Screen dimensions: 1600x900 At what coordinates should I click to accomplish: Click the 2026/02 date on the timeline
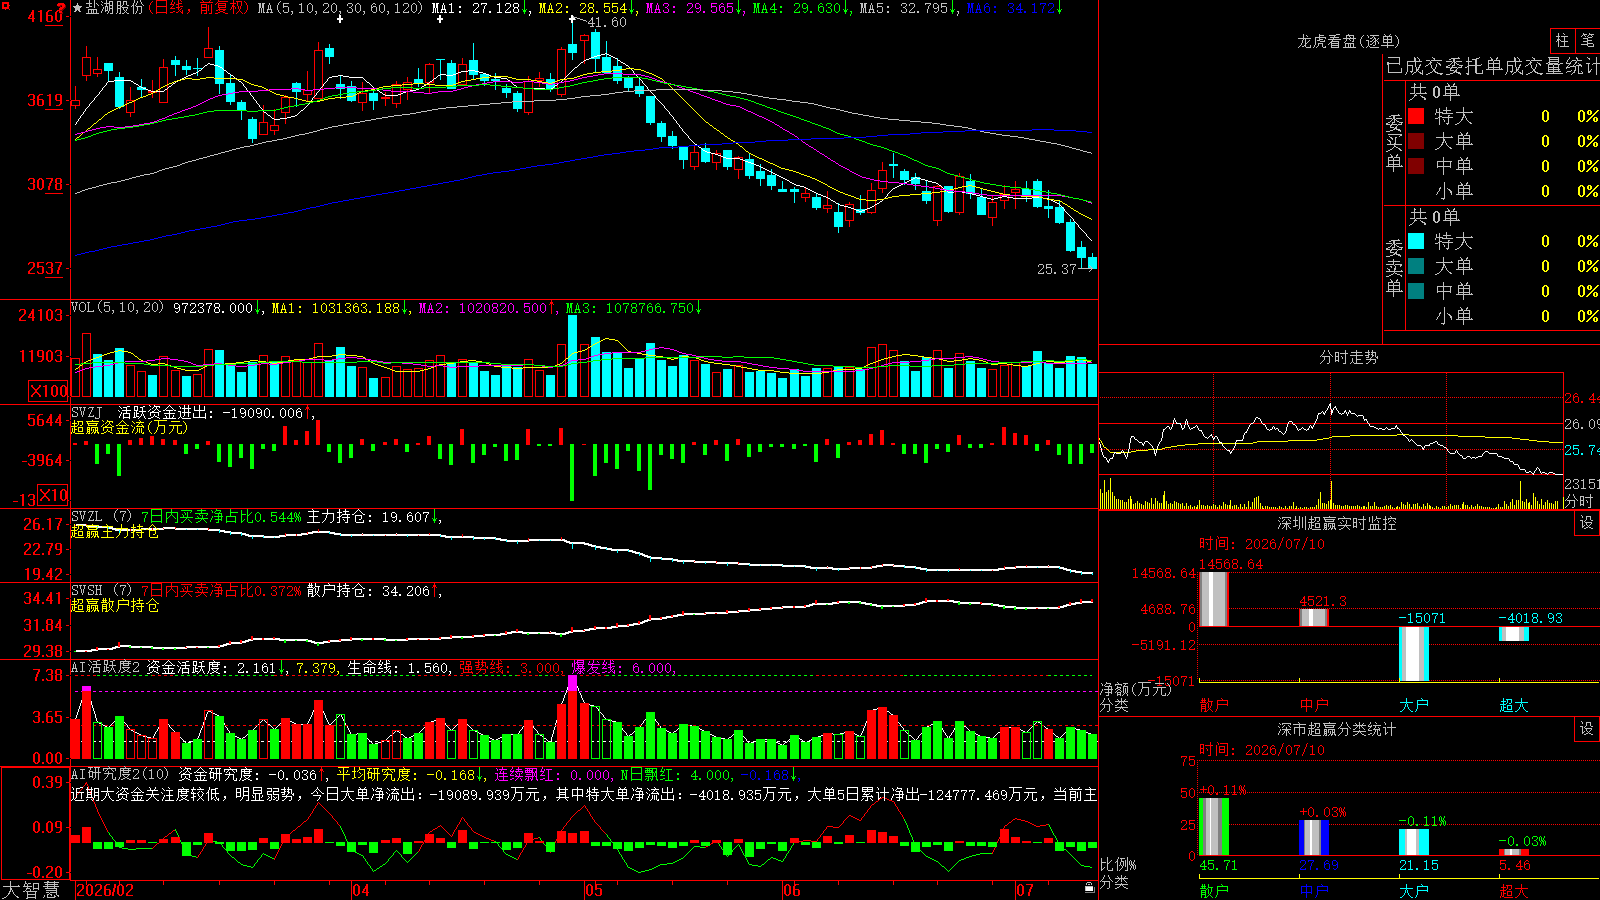tap(105, 890)
